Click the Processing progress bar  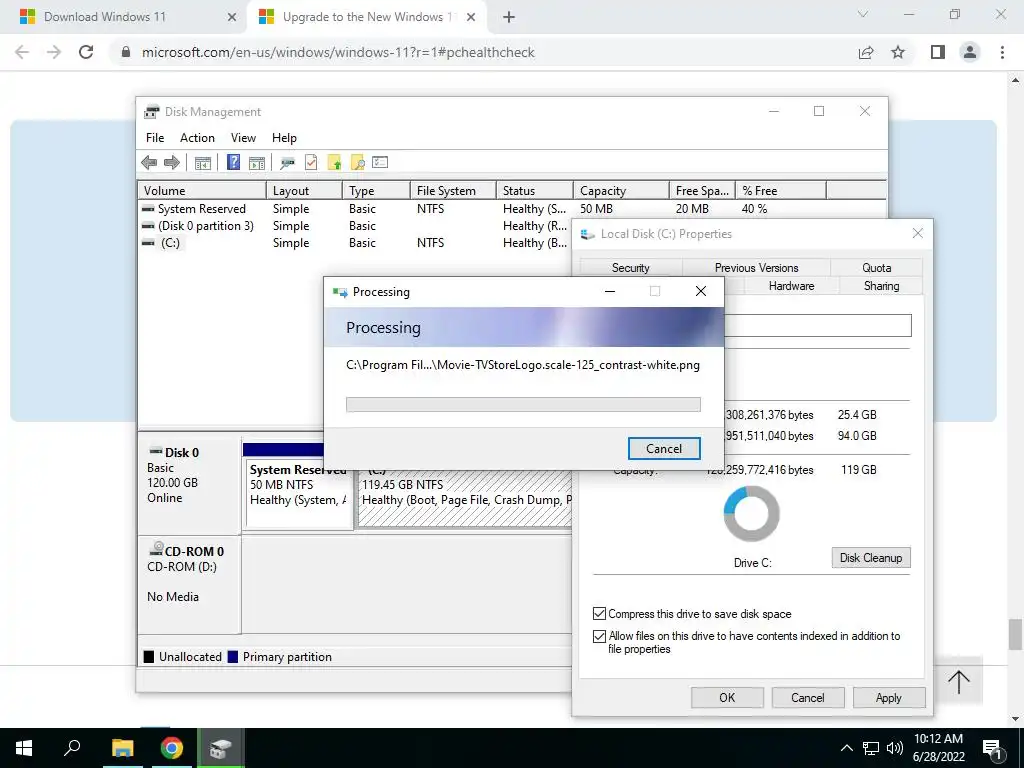[x=523, y=404]
